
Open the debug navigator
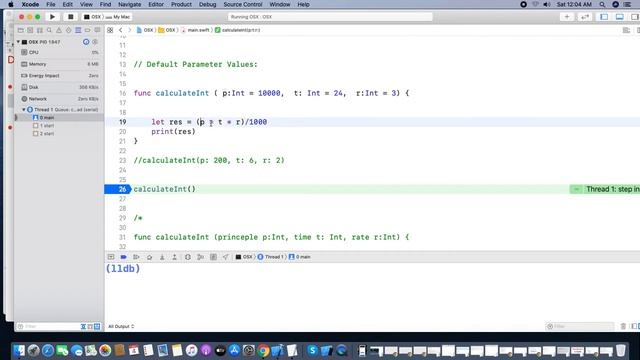pyautogui.click(x=78, y=30)
